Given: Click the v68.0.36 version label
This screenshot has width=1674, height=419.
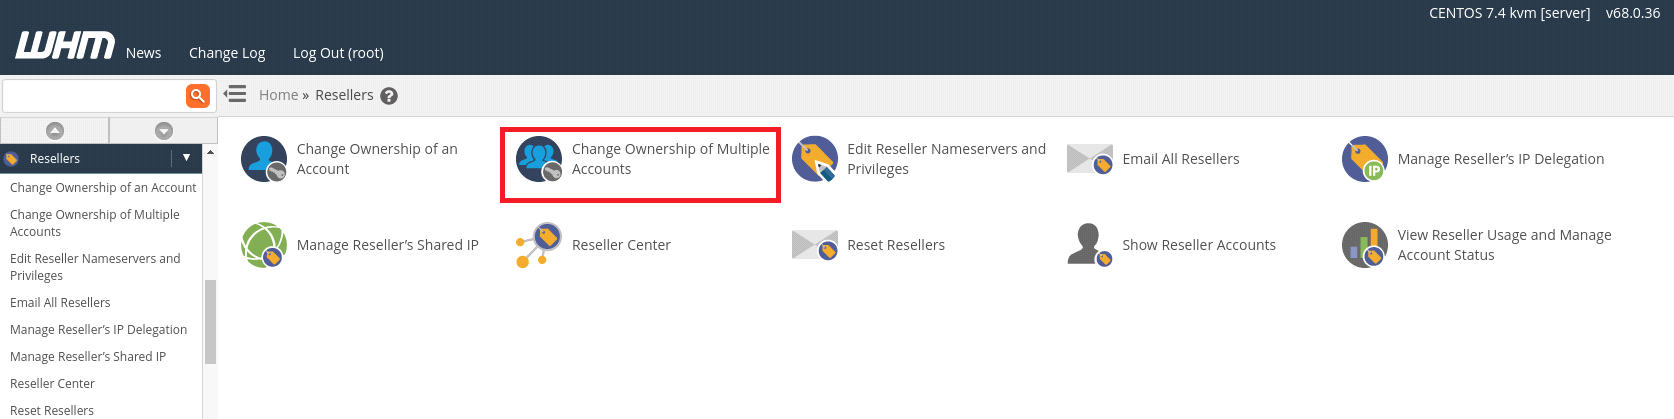Looking at the screenshot, I should 1633,14.
